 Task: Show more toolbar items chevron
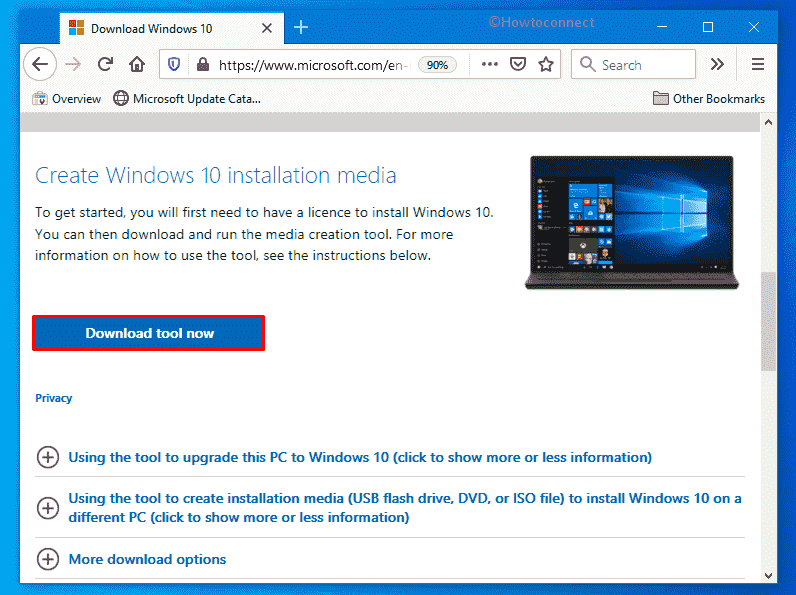(717, 64)
